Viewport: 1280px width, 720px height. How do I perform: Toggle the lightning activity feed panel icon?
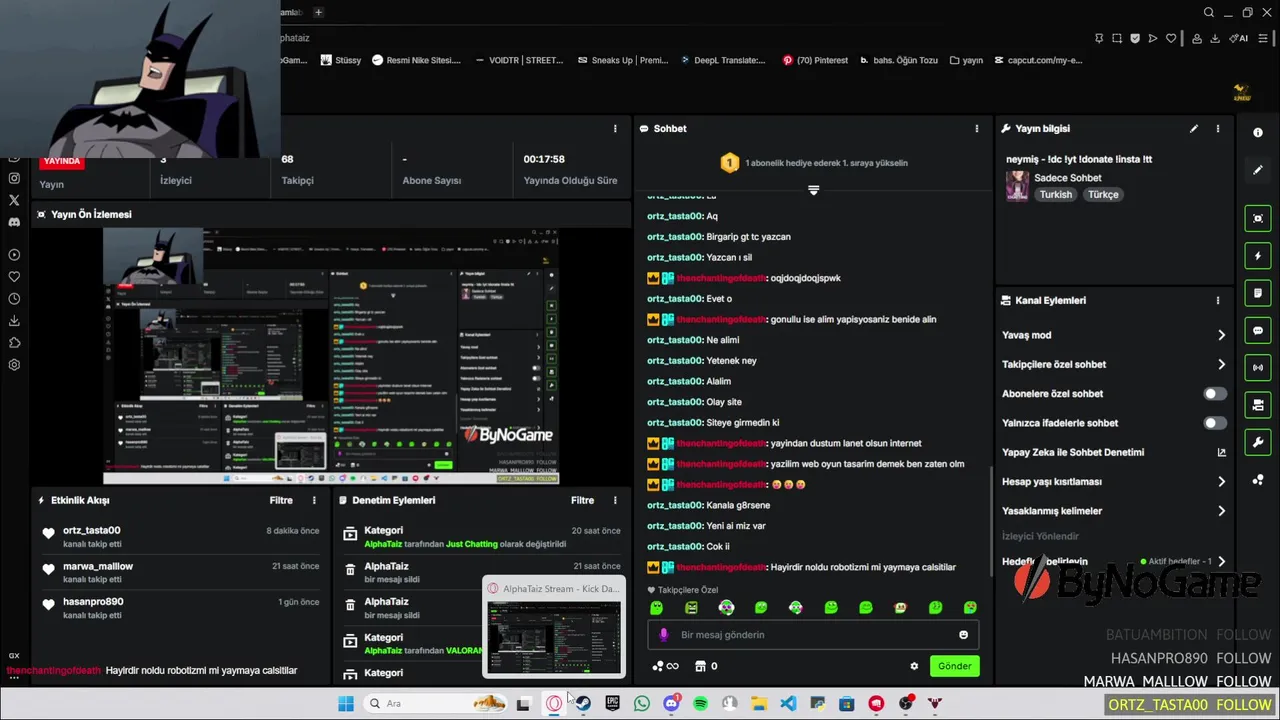[x=1258, y=256]
